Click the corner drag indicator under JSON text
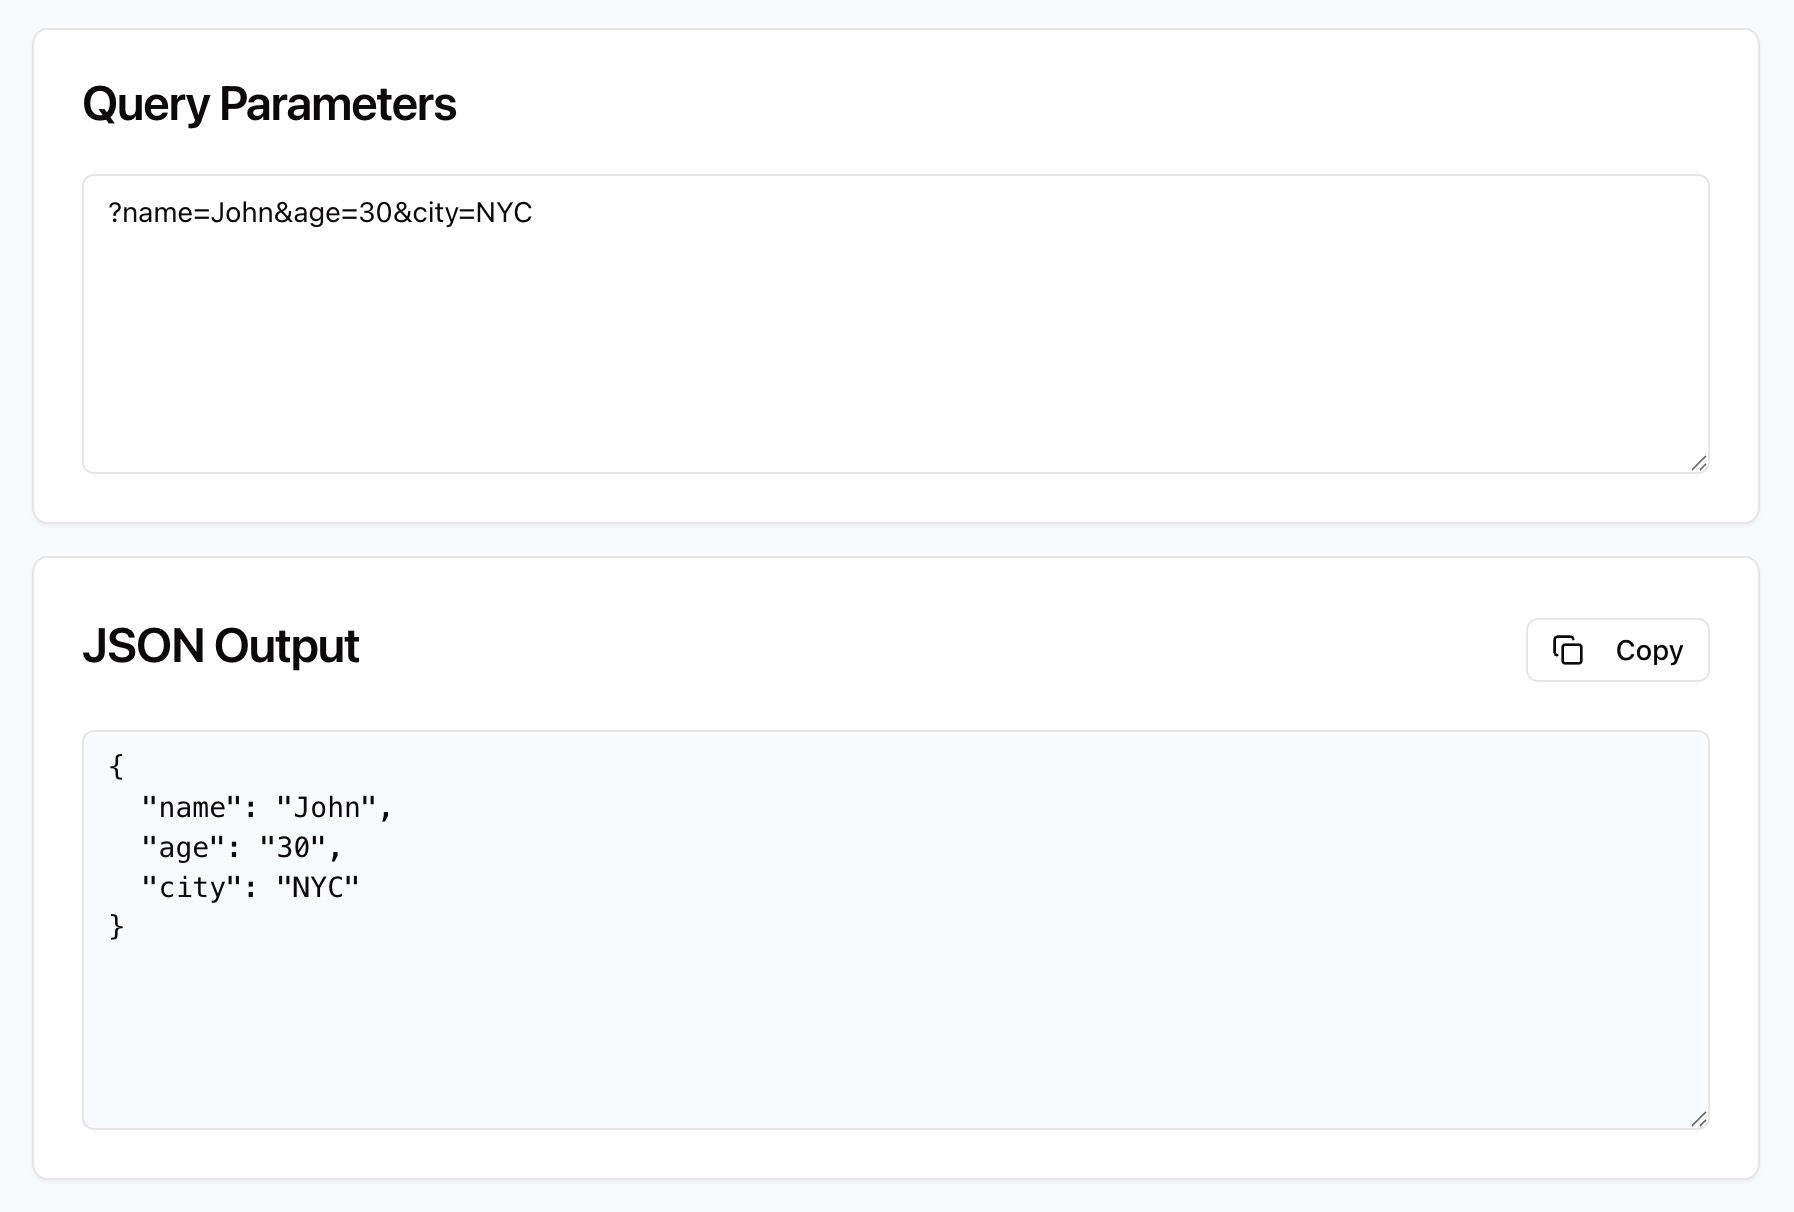Screen dimensions: 1794x1212 (x=1700, y=1121)
